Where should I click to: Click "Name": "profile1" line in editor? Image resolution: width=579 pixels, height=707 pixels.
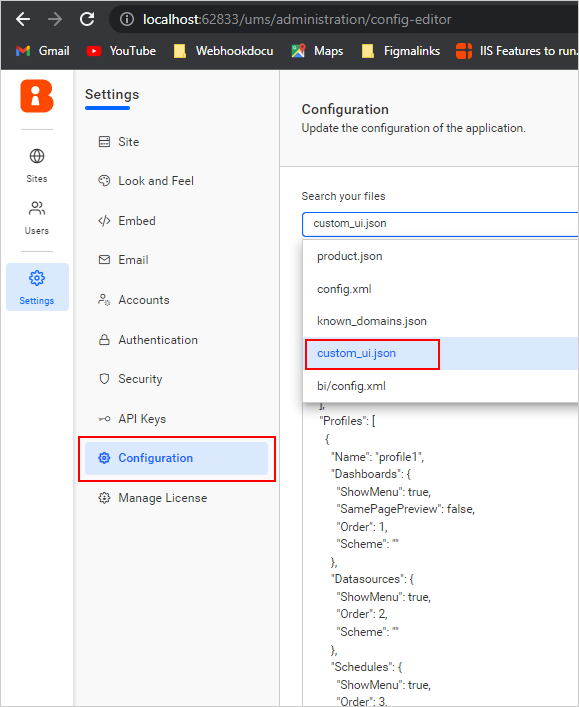(377, 457)
